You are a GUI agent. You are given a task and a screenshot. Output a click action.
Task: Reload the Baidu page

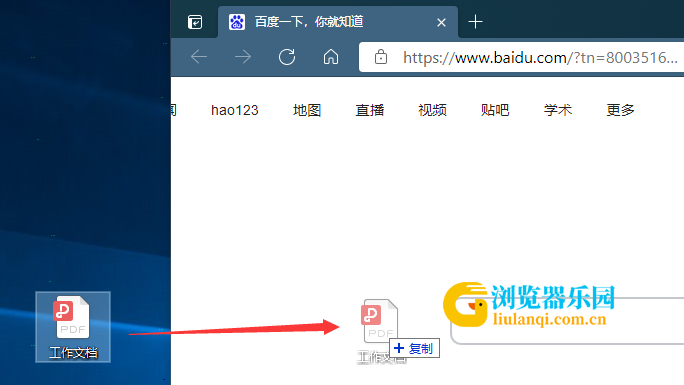287,57
